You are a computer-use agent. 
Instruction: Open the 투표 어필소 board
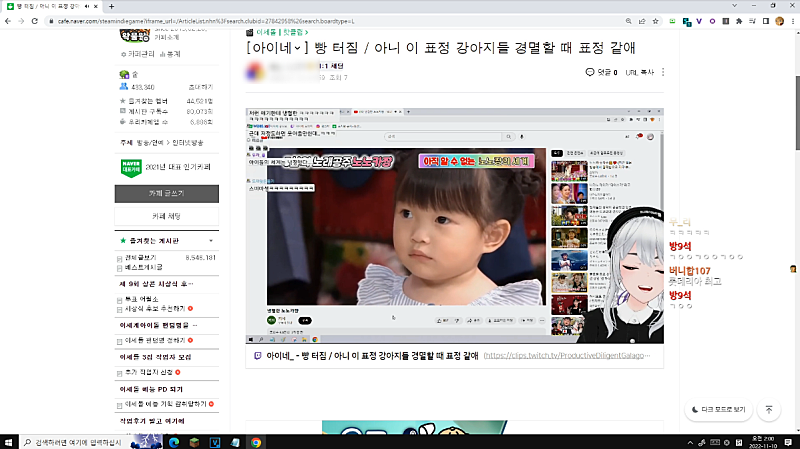pos(141,299)
